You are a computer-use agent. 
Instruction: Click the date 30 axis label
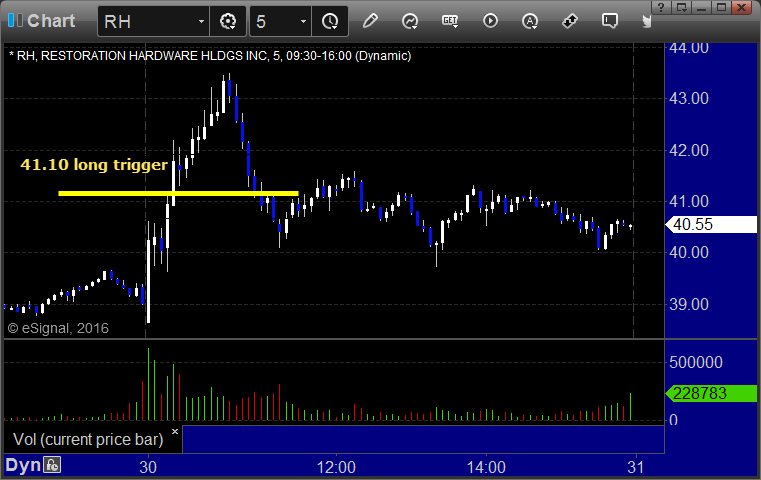coord(148,467)
